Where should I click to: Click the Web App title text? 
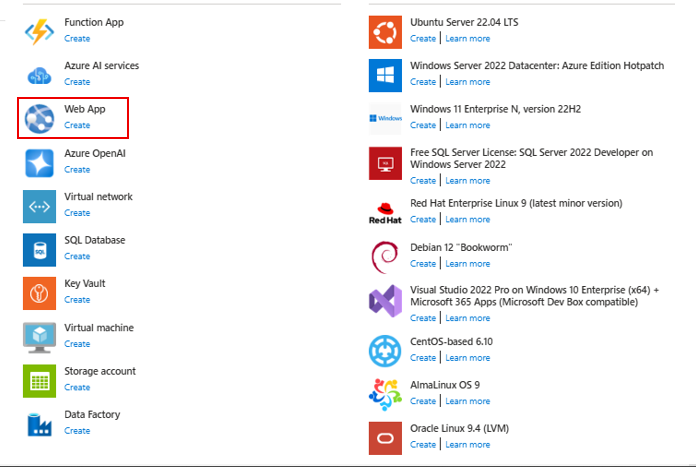coord(85,109)
